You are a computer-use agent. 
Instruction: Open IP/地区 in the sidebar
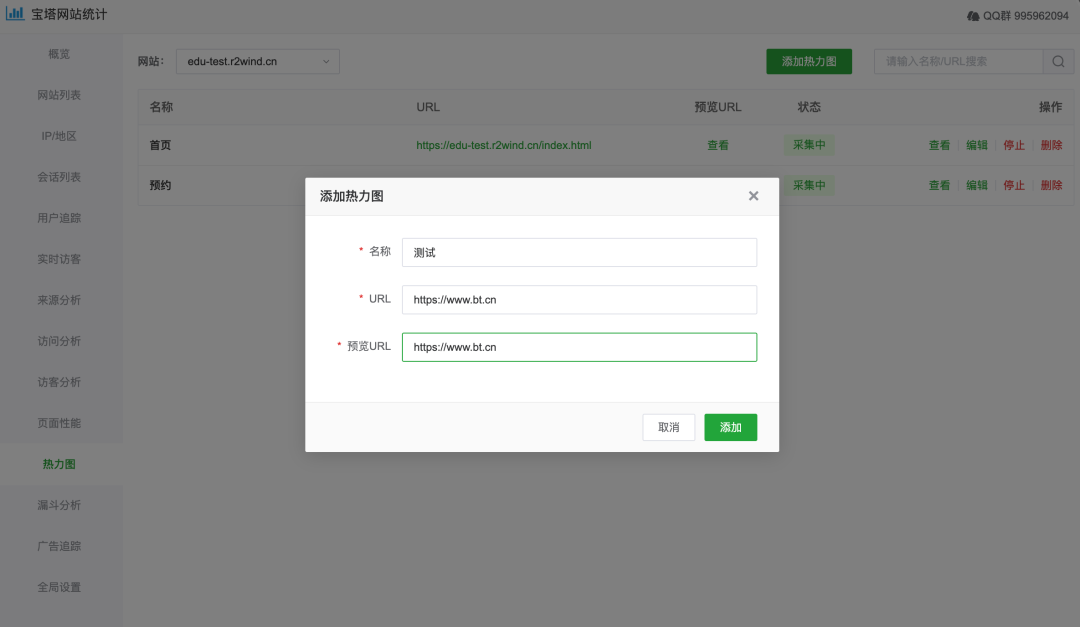pos(59,136)
